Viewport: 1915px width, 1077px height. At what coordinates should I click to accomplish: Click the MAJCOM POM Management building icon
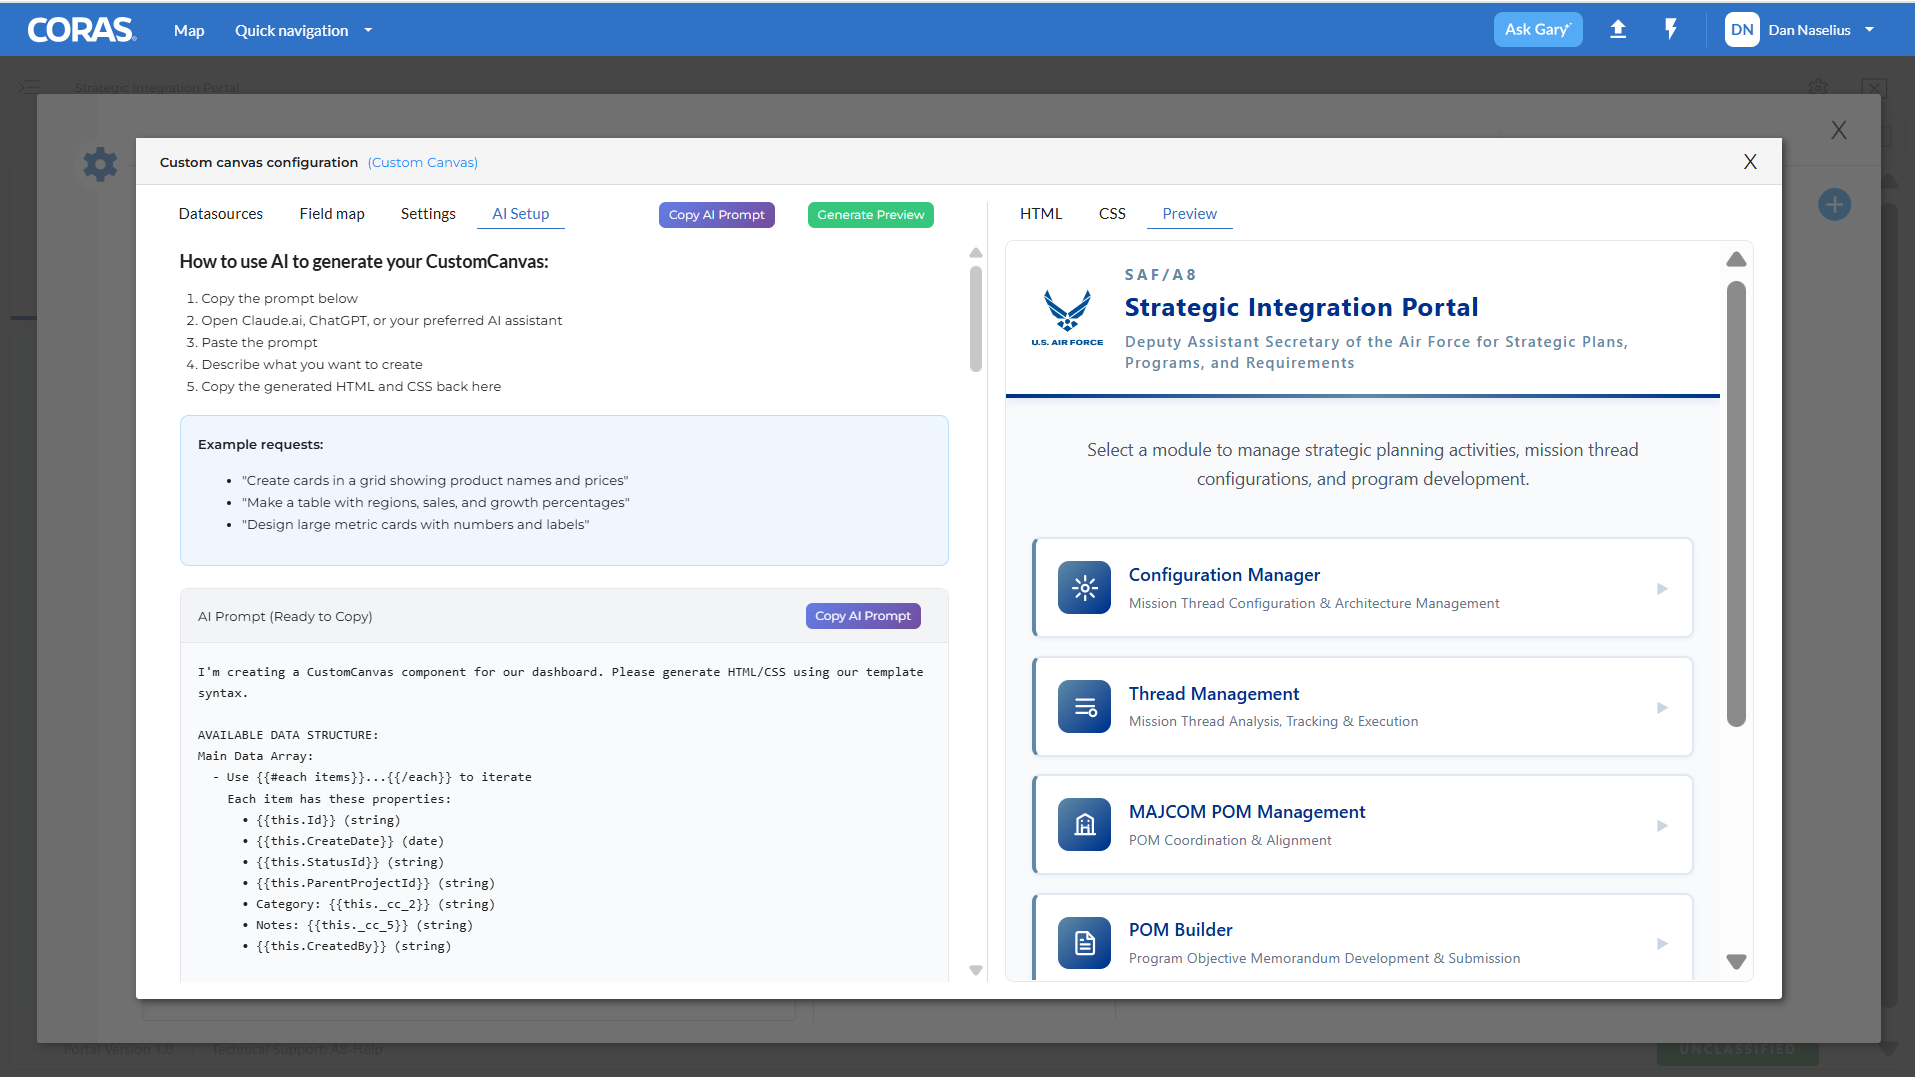point(1084,825)
